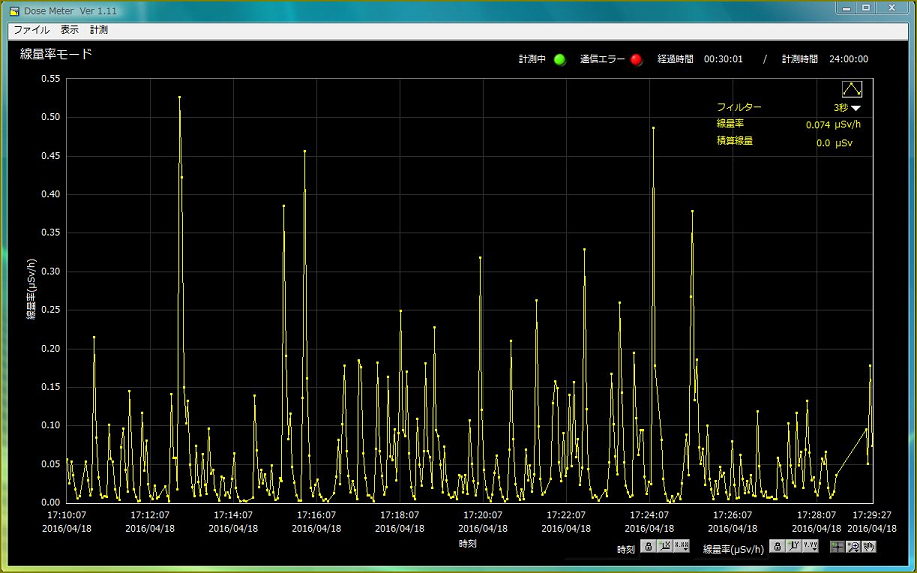Image resolution: width=917 pixels, height=573 pixels.
Task: Open the 計測 menu
Action: (x=99, y=30)
